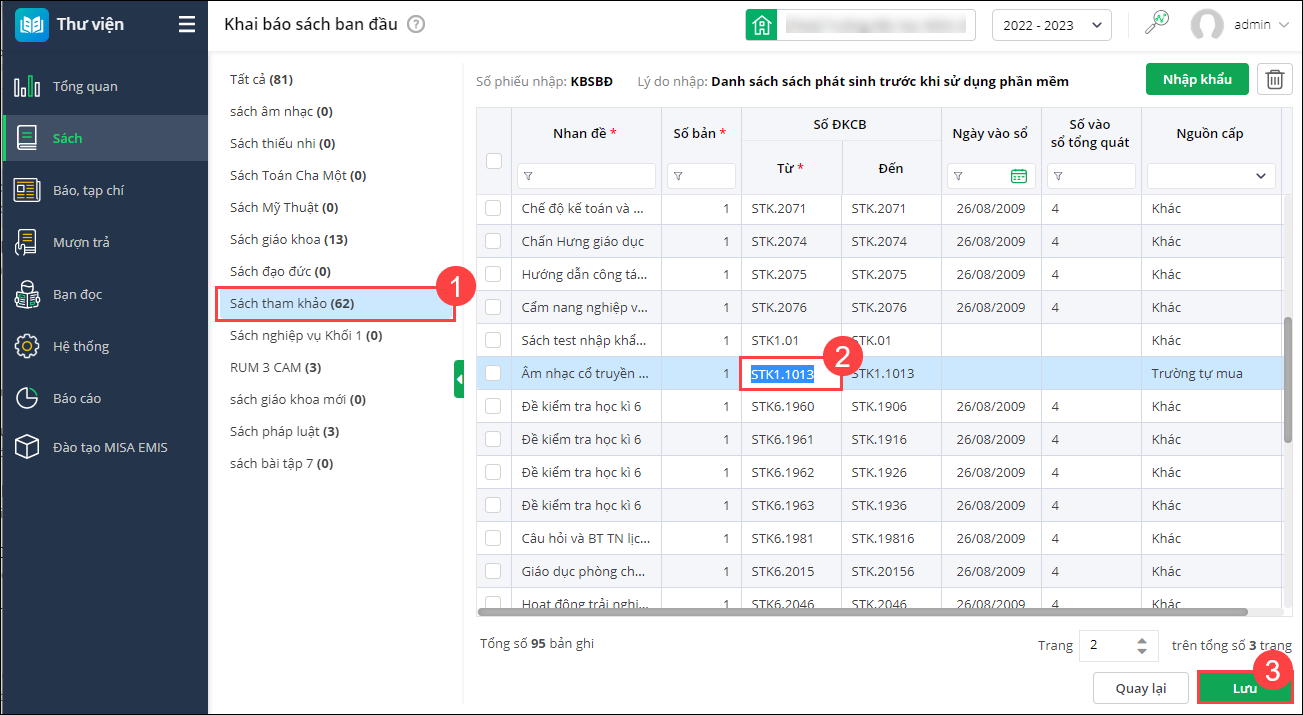The width and height of the screenshot is (1303, 715).
Task: Click the Mượn trả sidebar icon
Action: [27, 242]
